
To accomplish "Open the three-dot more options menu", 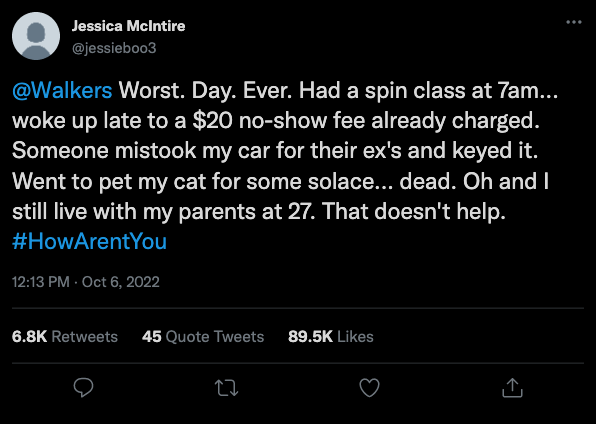I will coord(574,22).
